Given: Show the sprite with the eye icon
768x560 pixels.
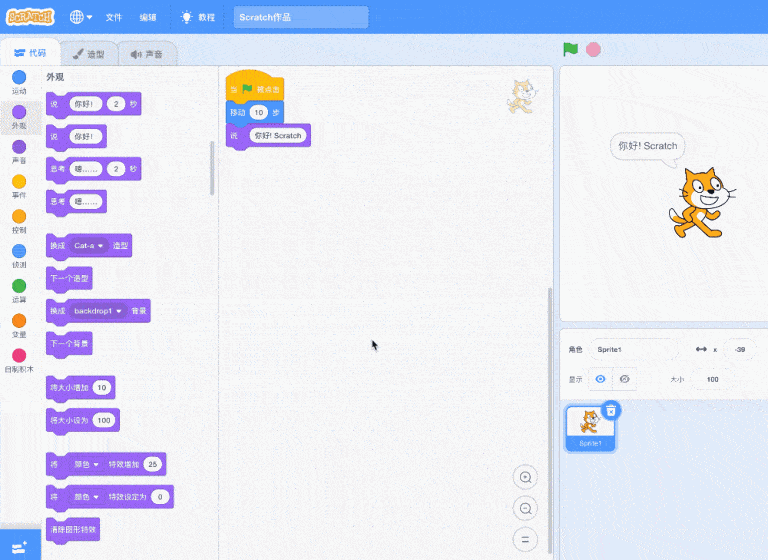Looking at the screenshot, I should pyautogui.click(x=600, y=380).
